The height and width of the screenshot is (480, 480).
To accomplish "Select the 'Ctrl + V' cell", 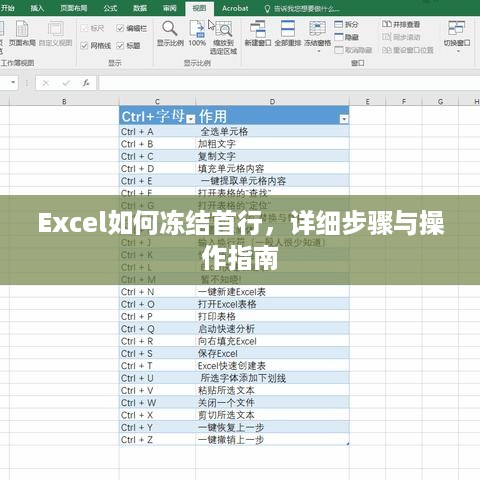I will [x=157, y=391].
